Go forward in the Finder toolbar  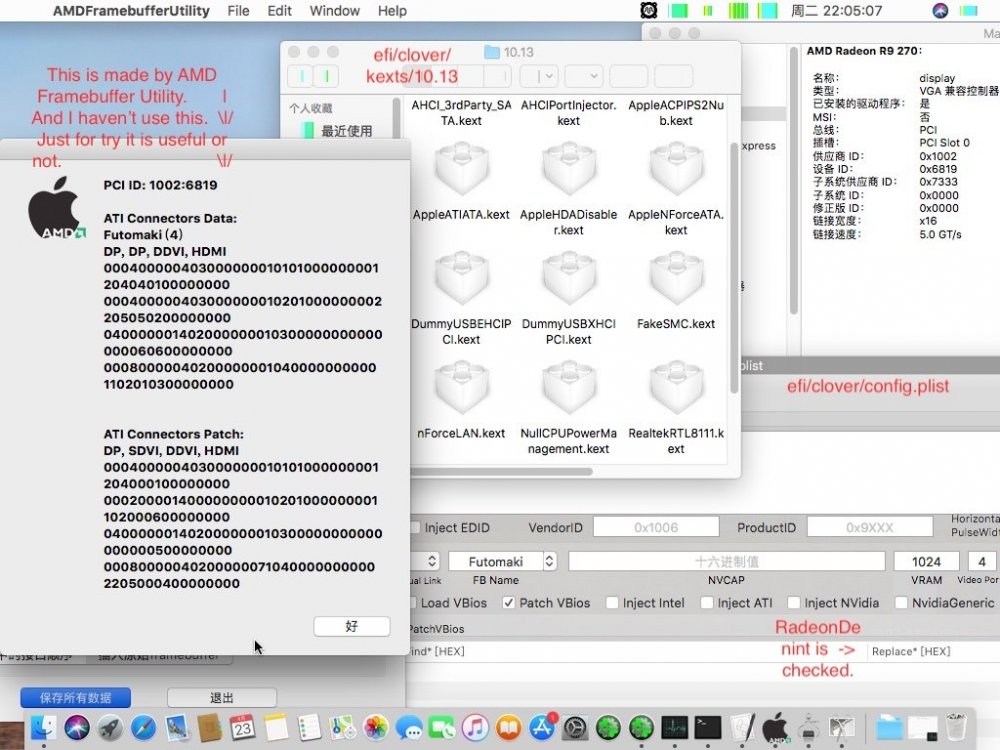(x=327, y=77)
